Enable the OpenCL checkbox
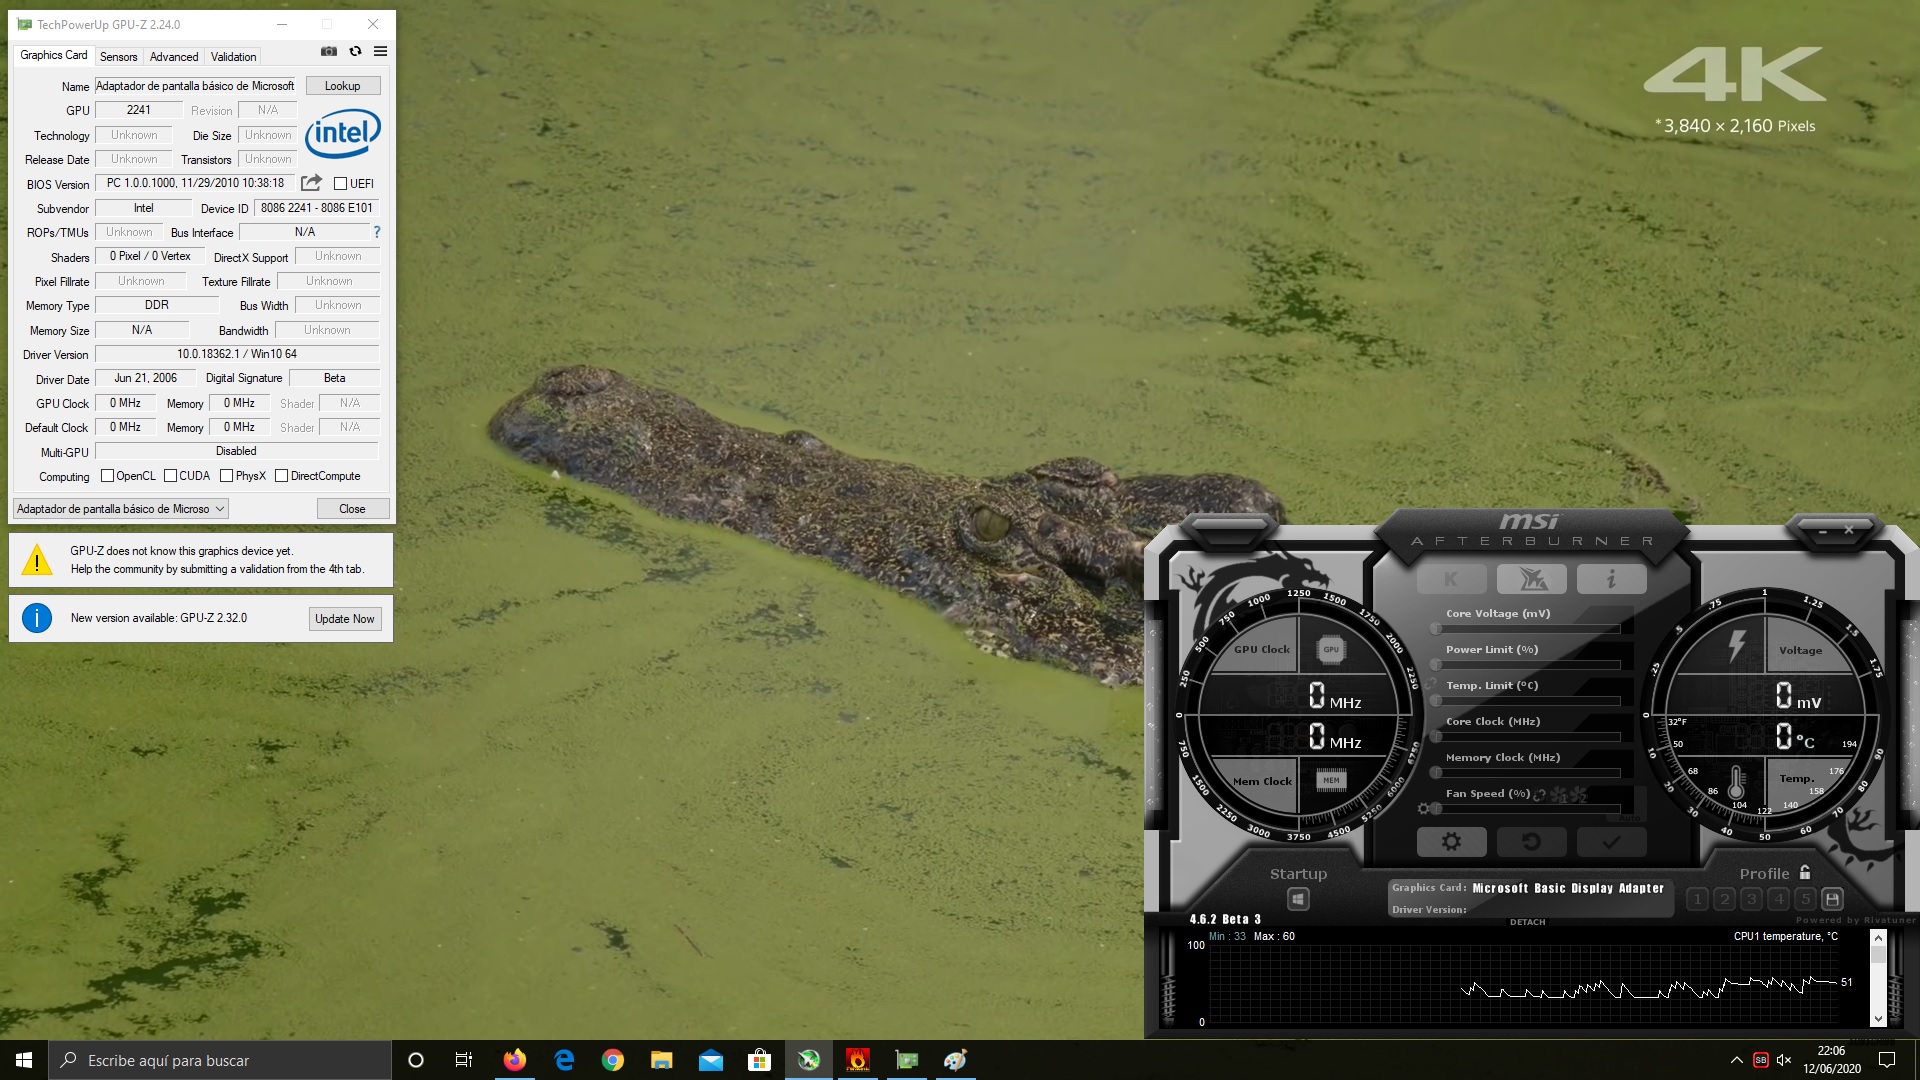The width and height of the screenshot is (1920, 1080). [x=108, y=476]
